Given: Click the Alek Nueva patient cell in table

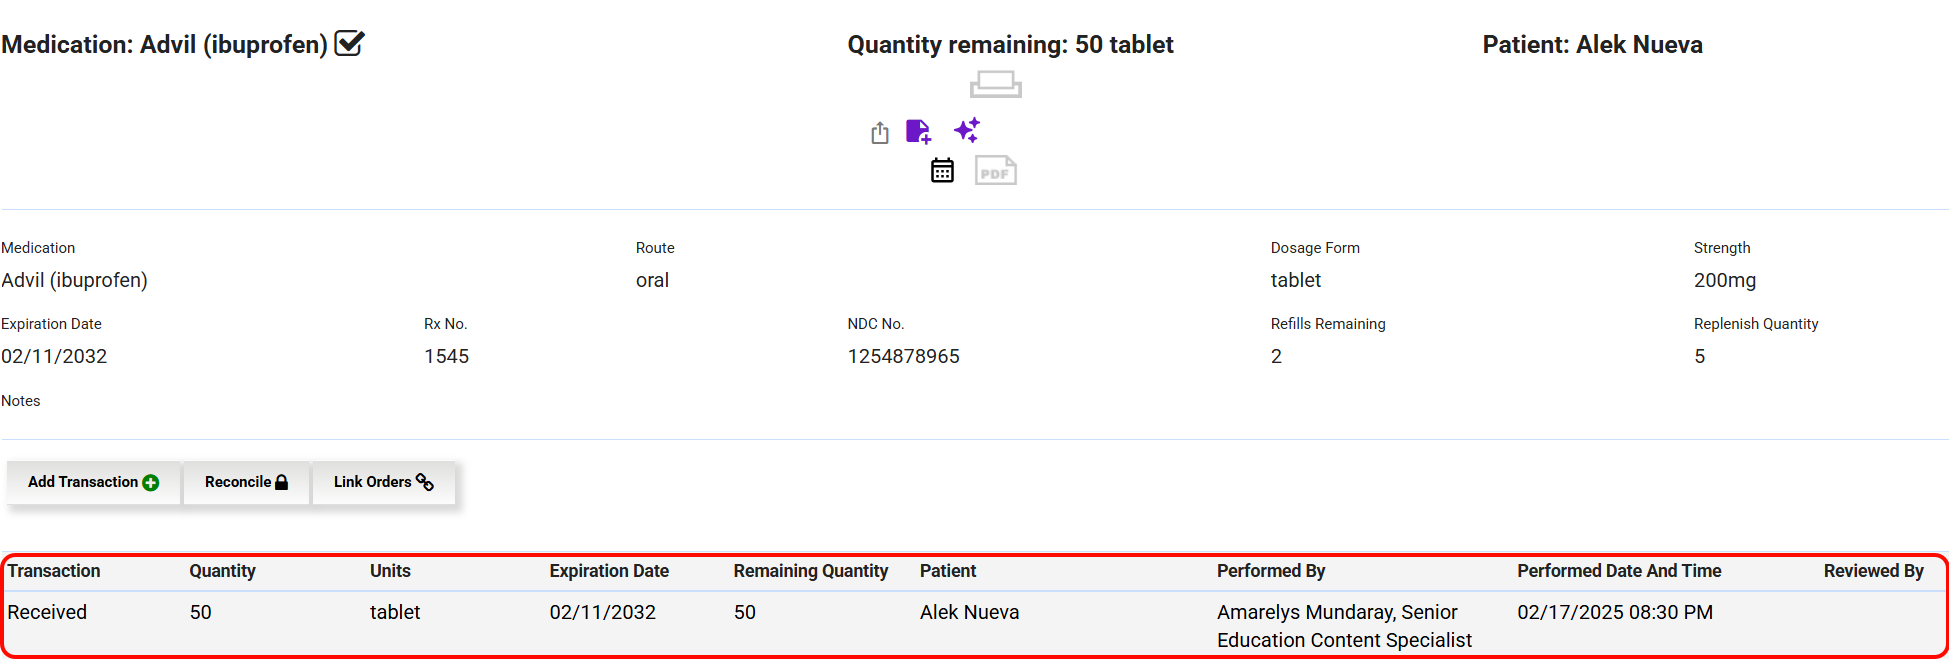Looking at the screenshot, I should [x=969, y=612].
